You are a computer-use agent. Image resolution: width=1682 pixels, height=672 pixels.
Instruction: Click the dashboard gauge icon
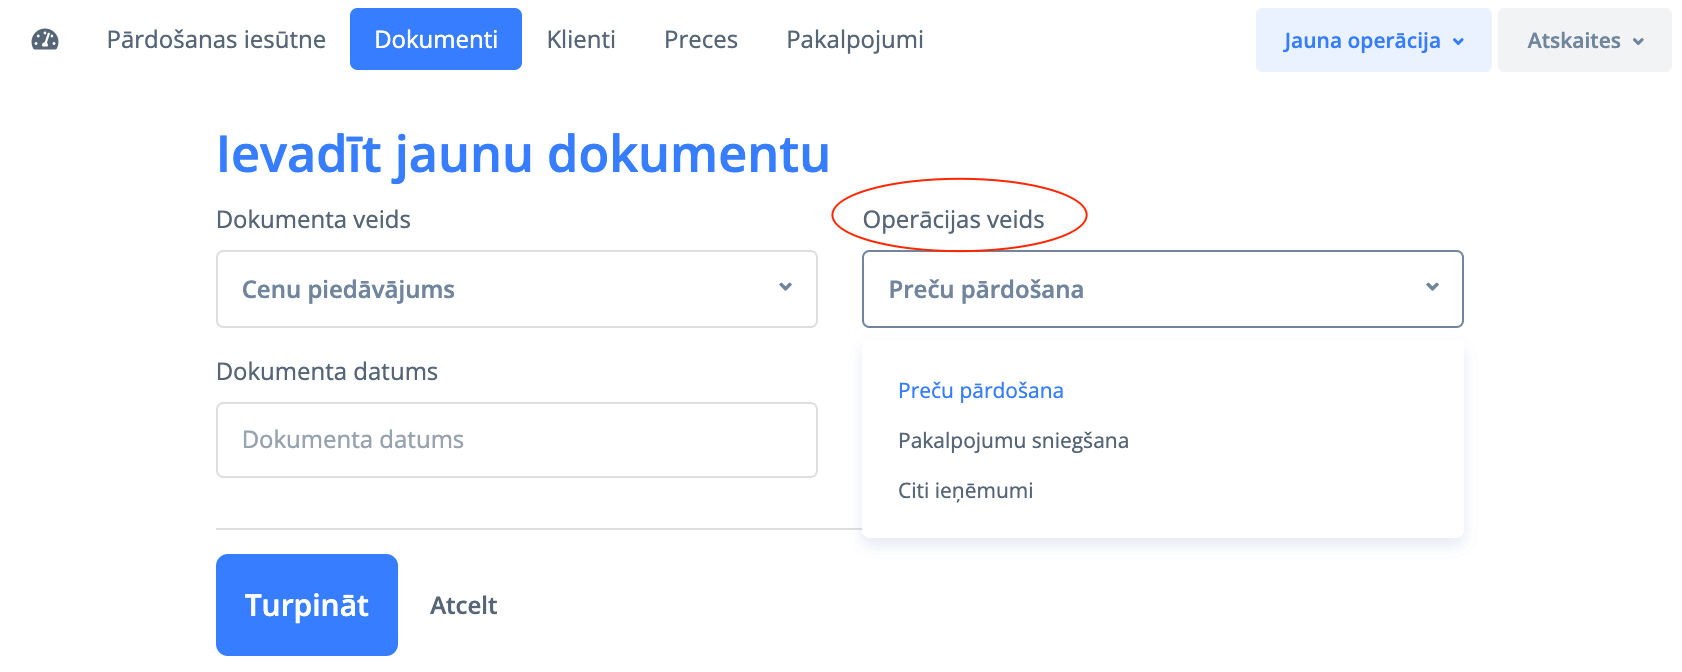click(x=45, y=40)
